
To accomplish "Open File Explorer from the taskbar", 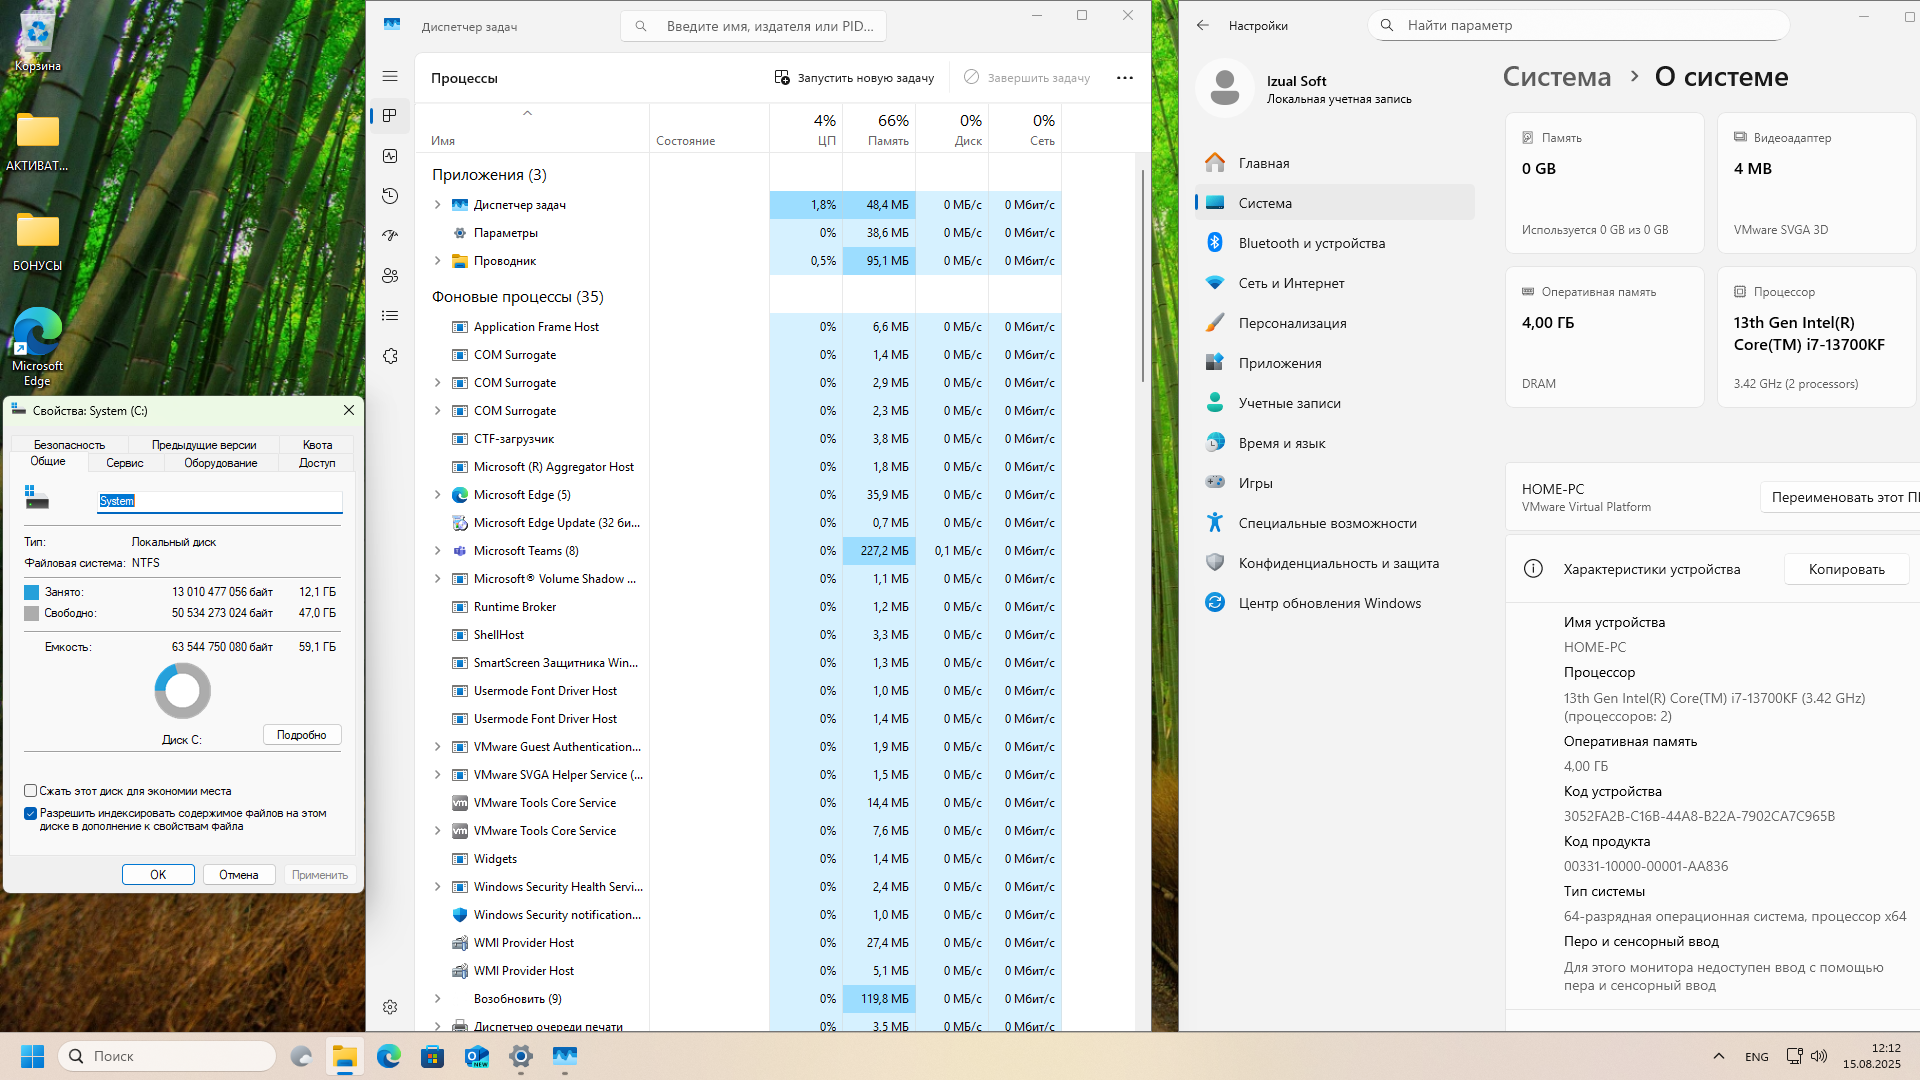I will click(x=345, y=1056).
